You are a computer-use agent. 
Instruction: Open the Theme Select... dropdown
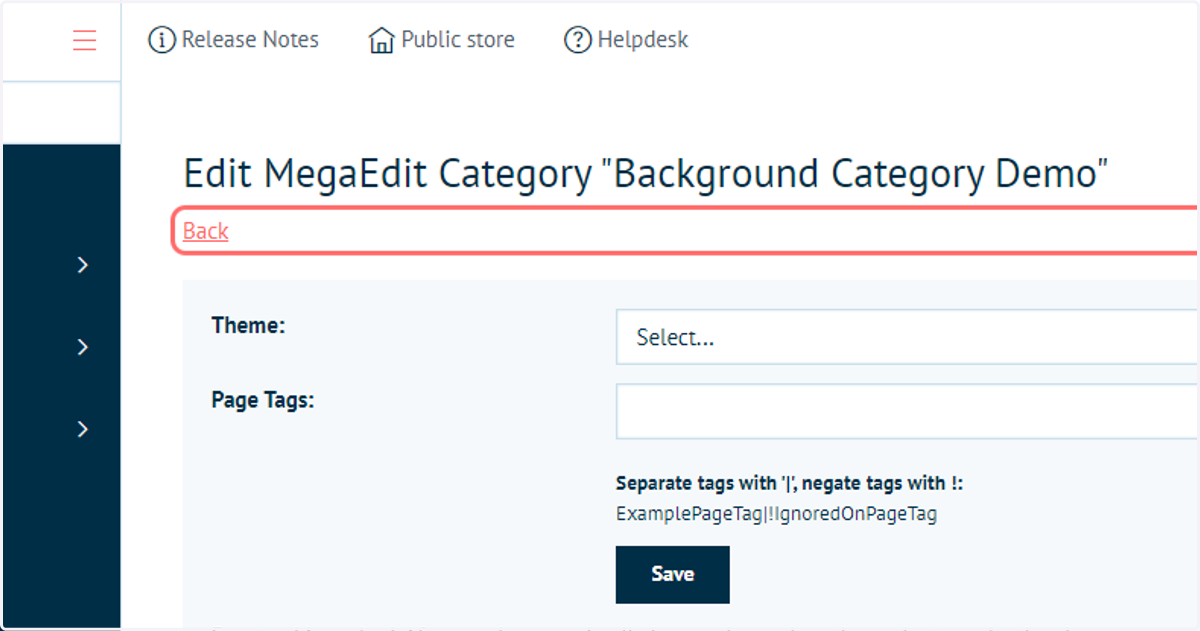tap(907, 337)
